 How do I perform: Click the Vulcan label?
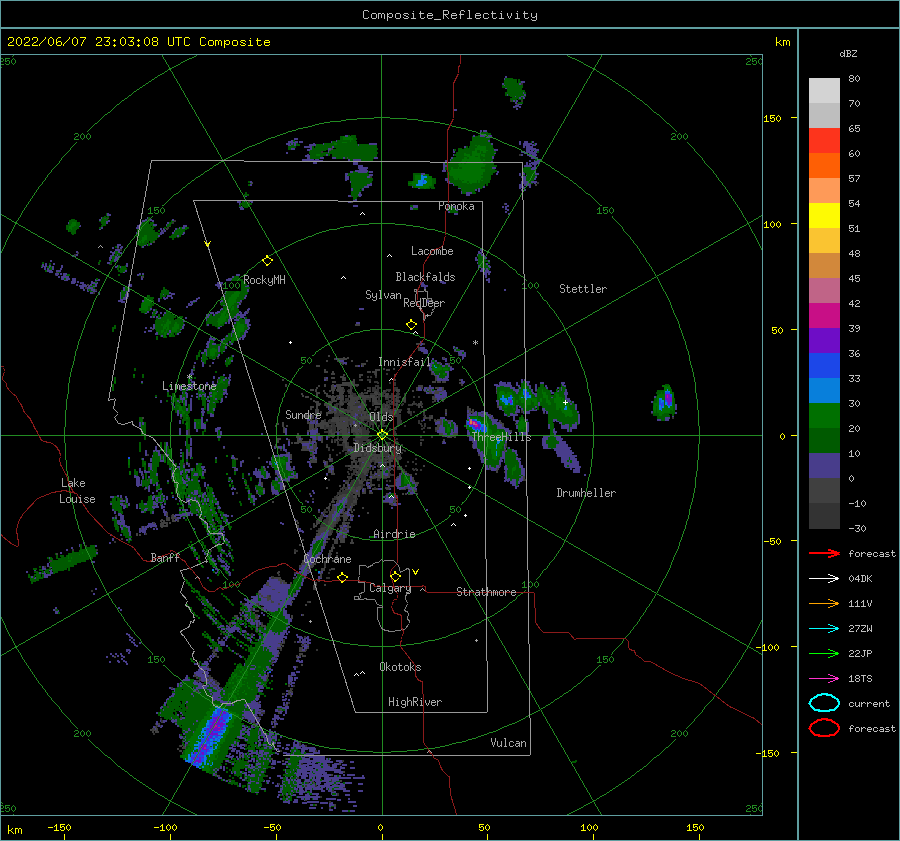509,743
